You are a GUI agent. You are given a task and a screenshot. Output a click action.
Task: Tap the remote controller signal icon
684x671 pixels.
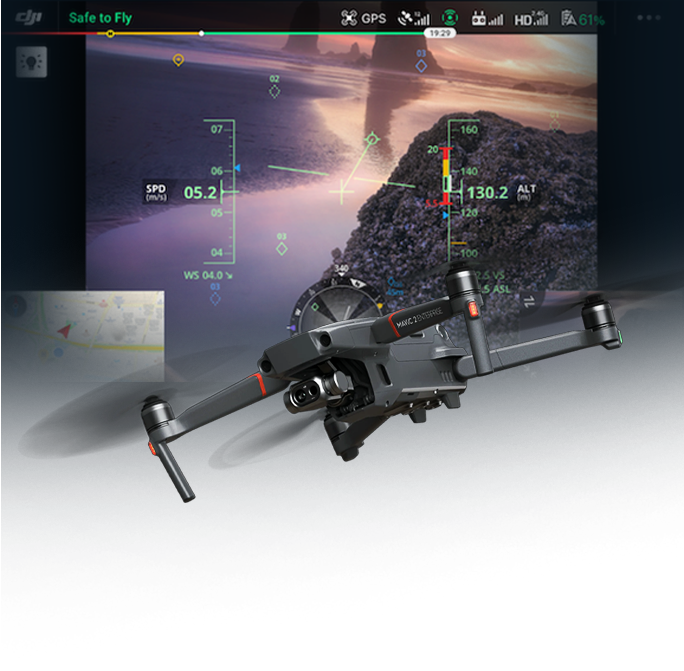[x=487, y=18]
